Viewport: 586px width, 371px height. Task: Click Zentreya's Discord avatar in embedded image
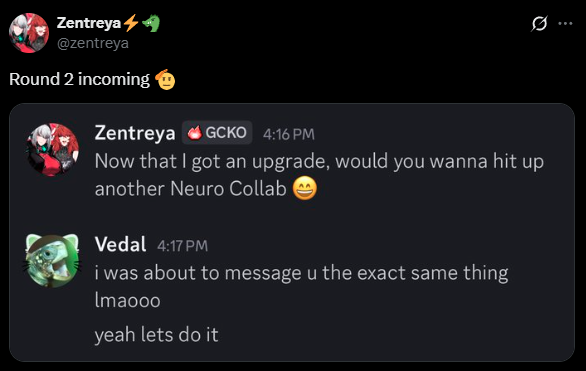[52, 149]
